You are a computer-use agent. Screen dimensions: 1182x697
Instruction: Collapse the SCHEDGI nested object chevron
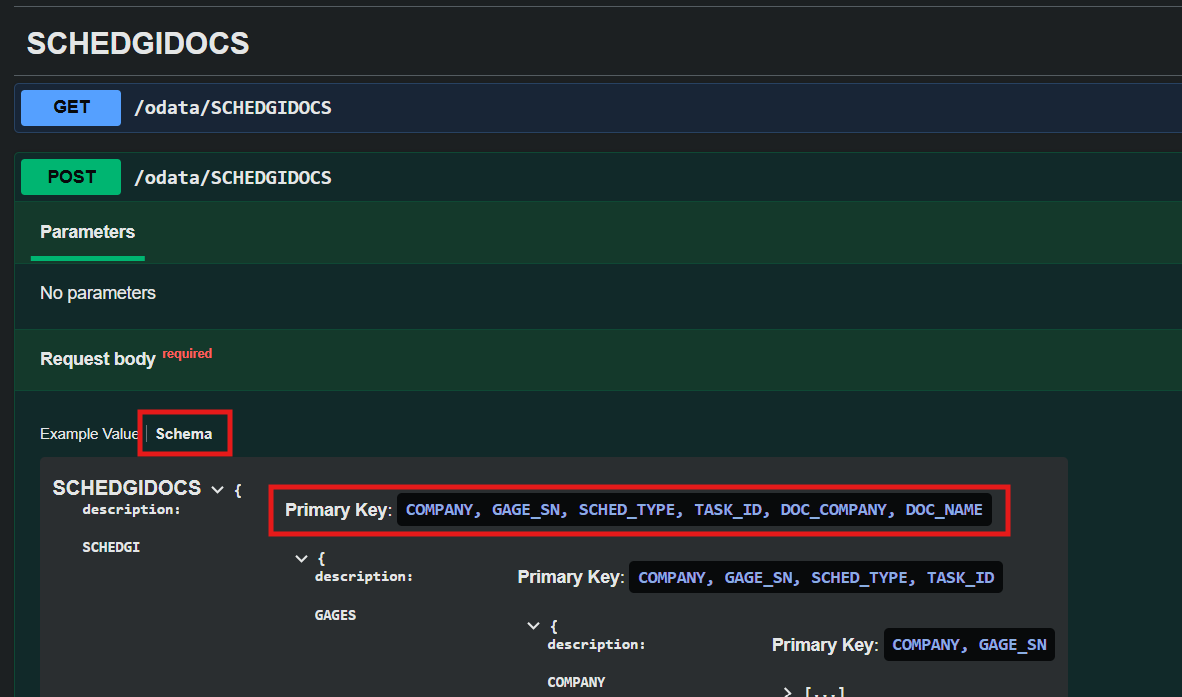302,558
